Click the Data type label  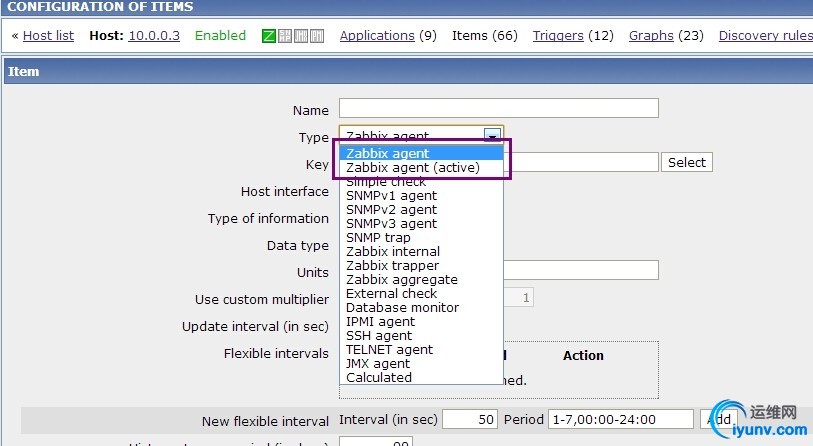[x=298, y=246]
